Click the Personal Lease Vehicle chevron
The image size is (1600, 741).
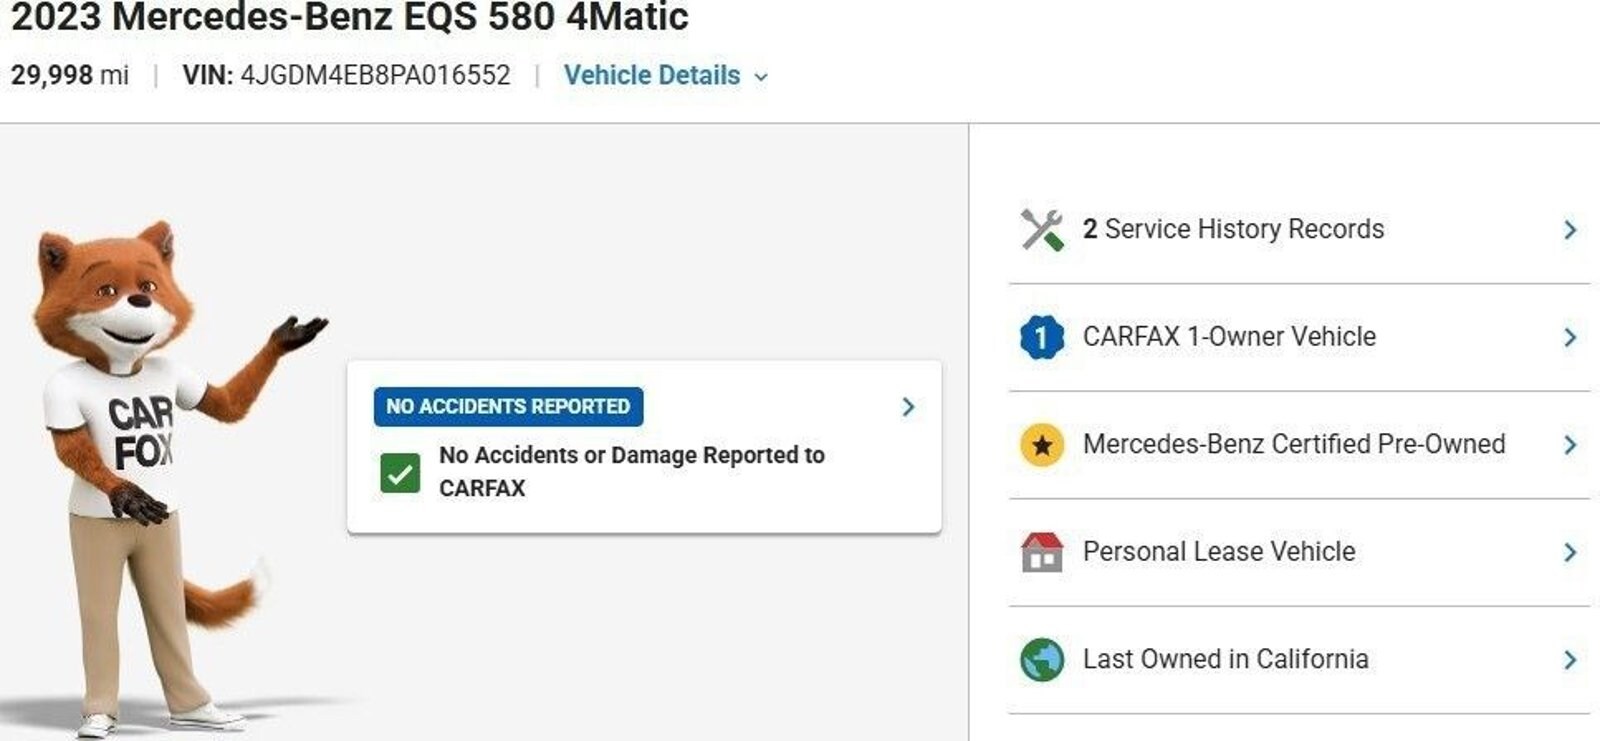click(x=1570, y=552)
